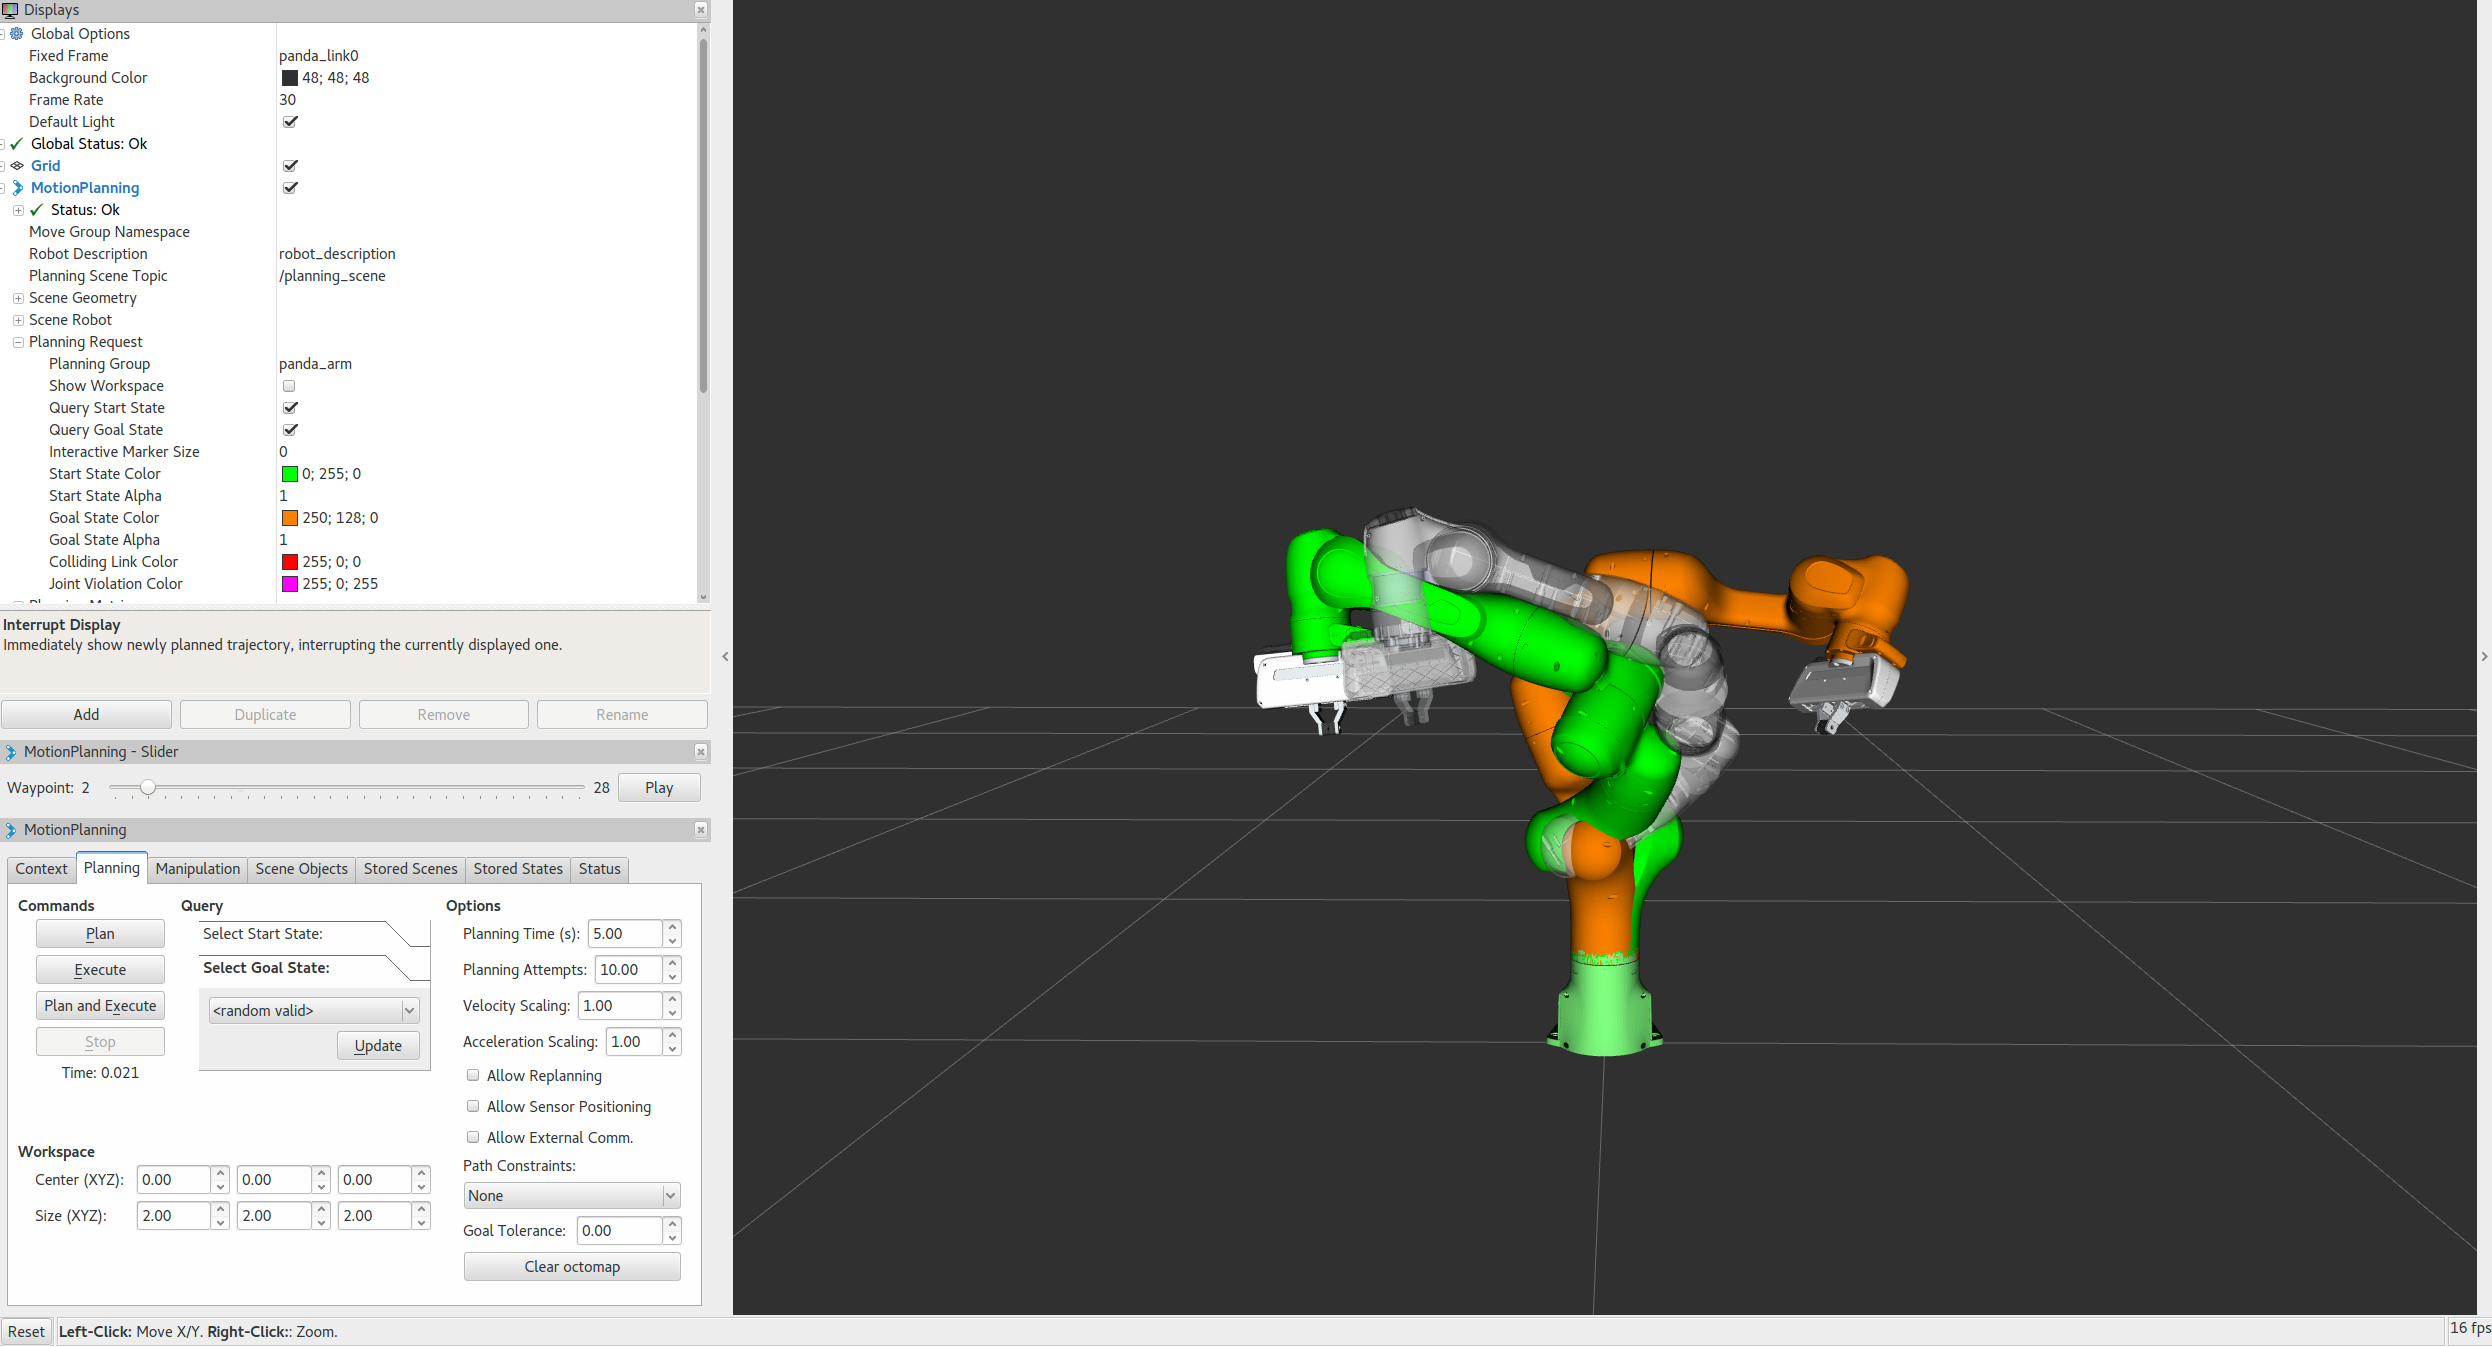Open the Stored States tab
The width and height of the screenshot is (2492, 1347).
click(x=518, y=869)
